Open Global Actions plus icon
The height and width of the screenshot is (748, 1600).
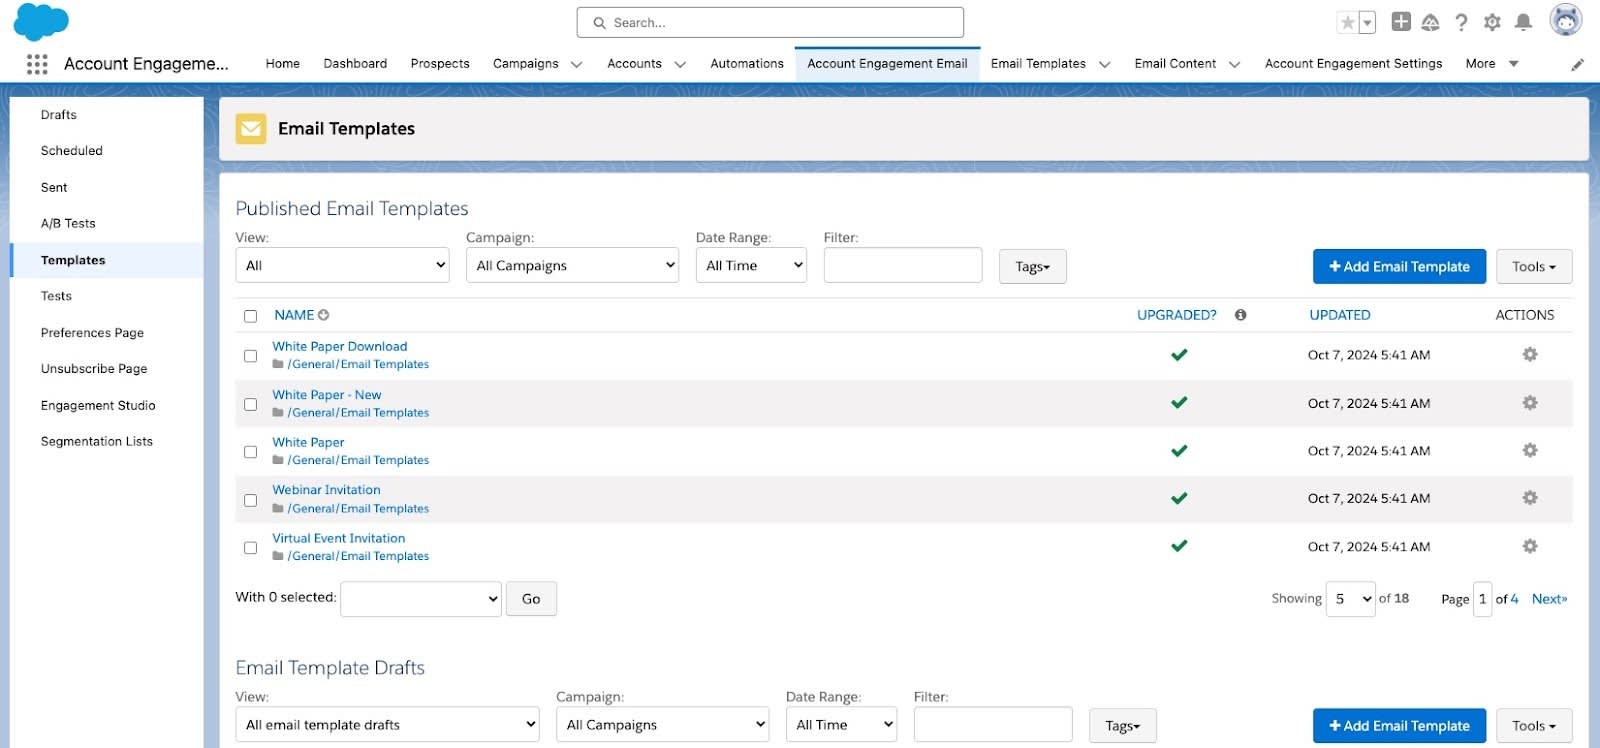1401,22
